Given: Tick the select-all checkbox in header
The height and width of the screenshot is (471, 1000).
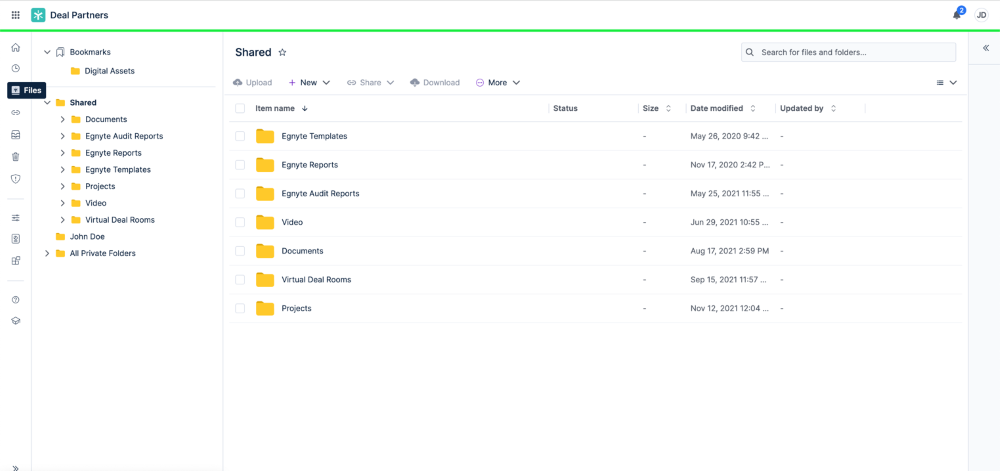Looking at the screenshot, I should point(240,108).
